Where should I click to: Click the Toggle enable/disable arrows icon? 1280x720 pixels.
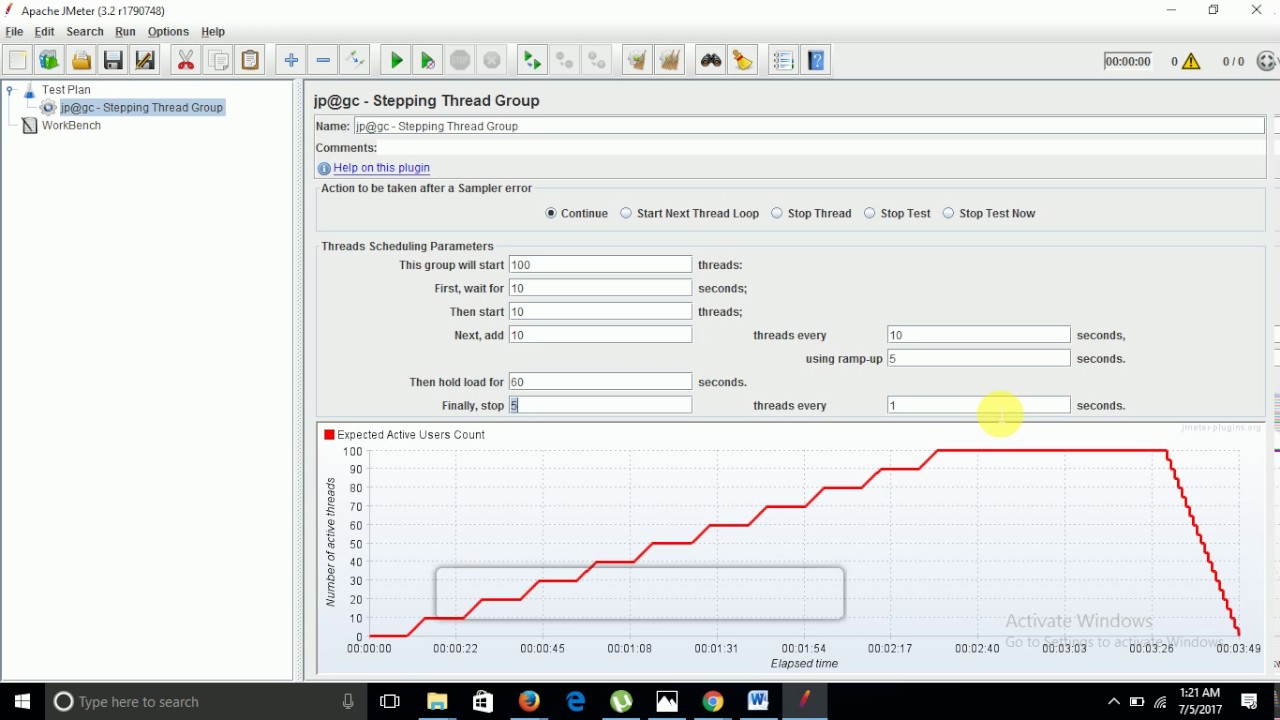click(x=355, y=61)
